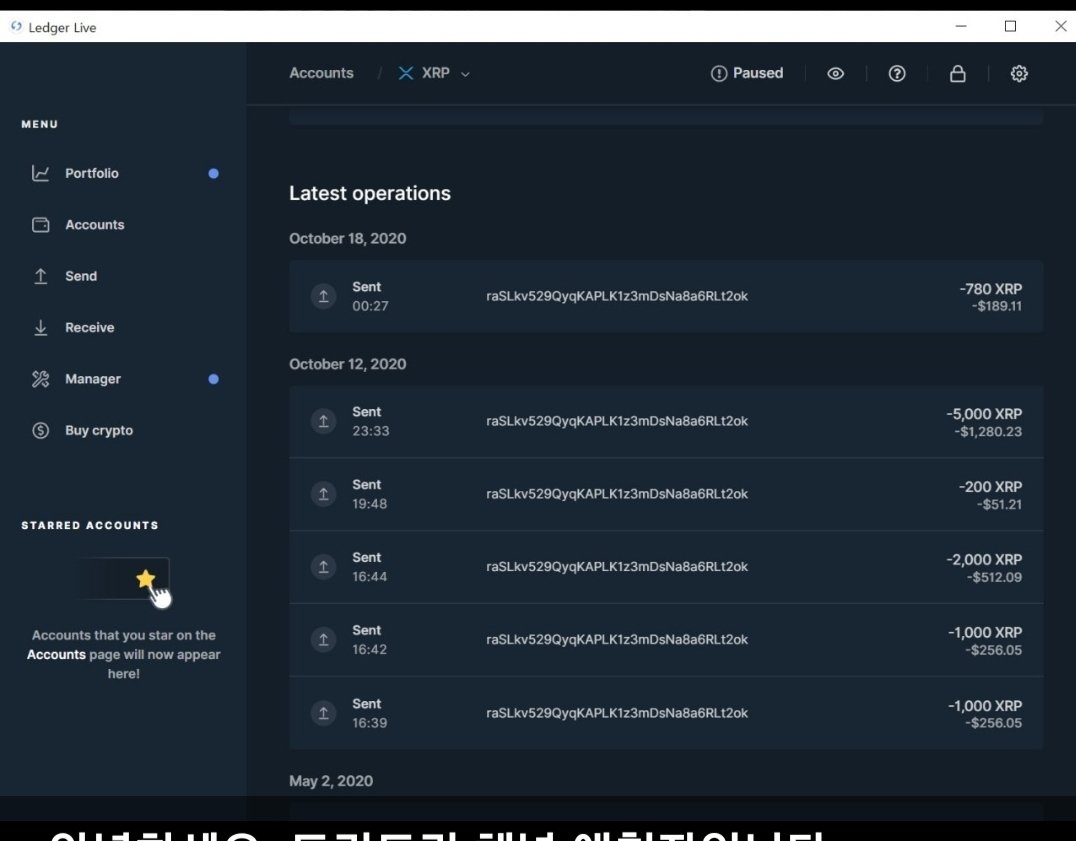Click the May 2, 2020 date header
Viewport: 1076px width, 841px height.
[x=331, y=781]
